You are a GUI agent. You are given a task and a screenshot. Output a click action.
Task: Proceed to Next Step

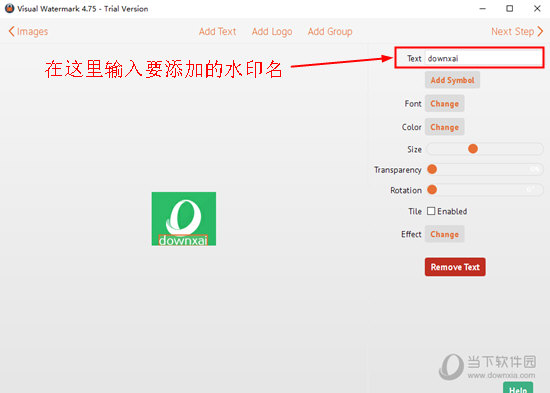[517, 32]
